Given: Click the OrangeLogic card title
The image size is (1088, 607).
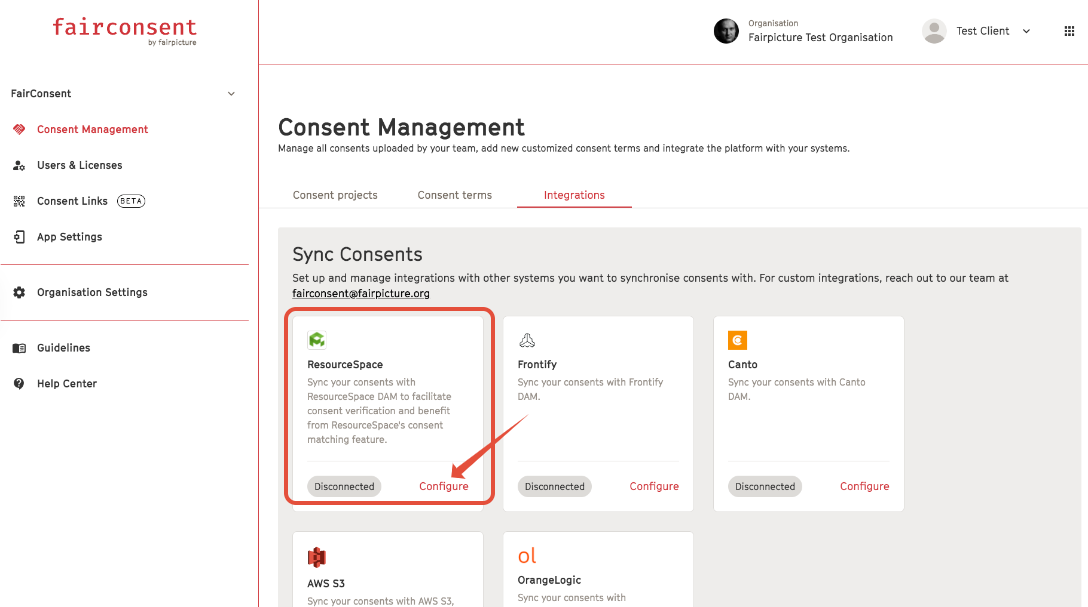Looking at the screenshot, I should [x=550, y=580].
